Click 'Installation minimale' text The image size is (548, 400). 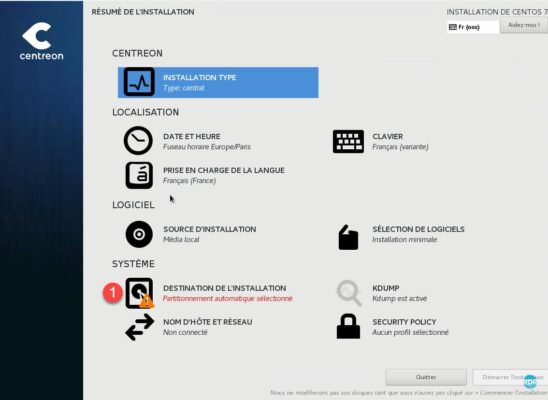tap(405, 240)
